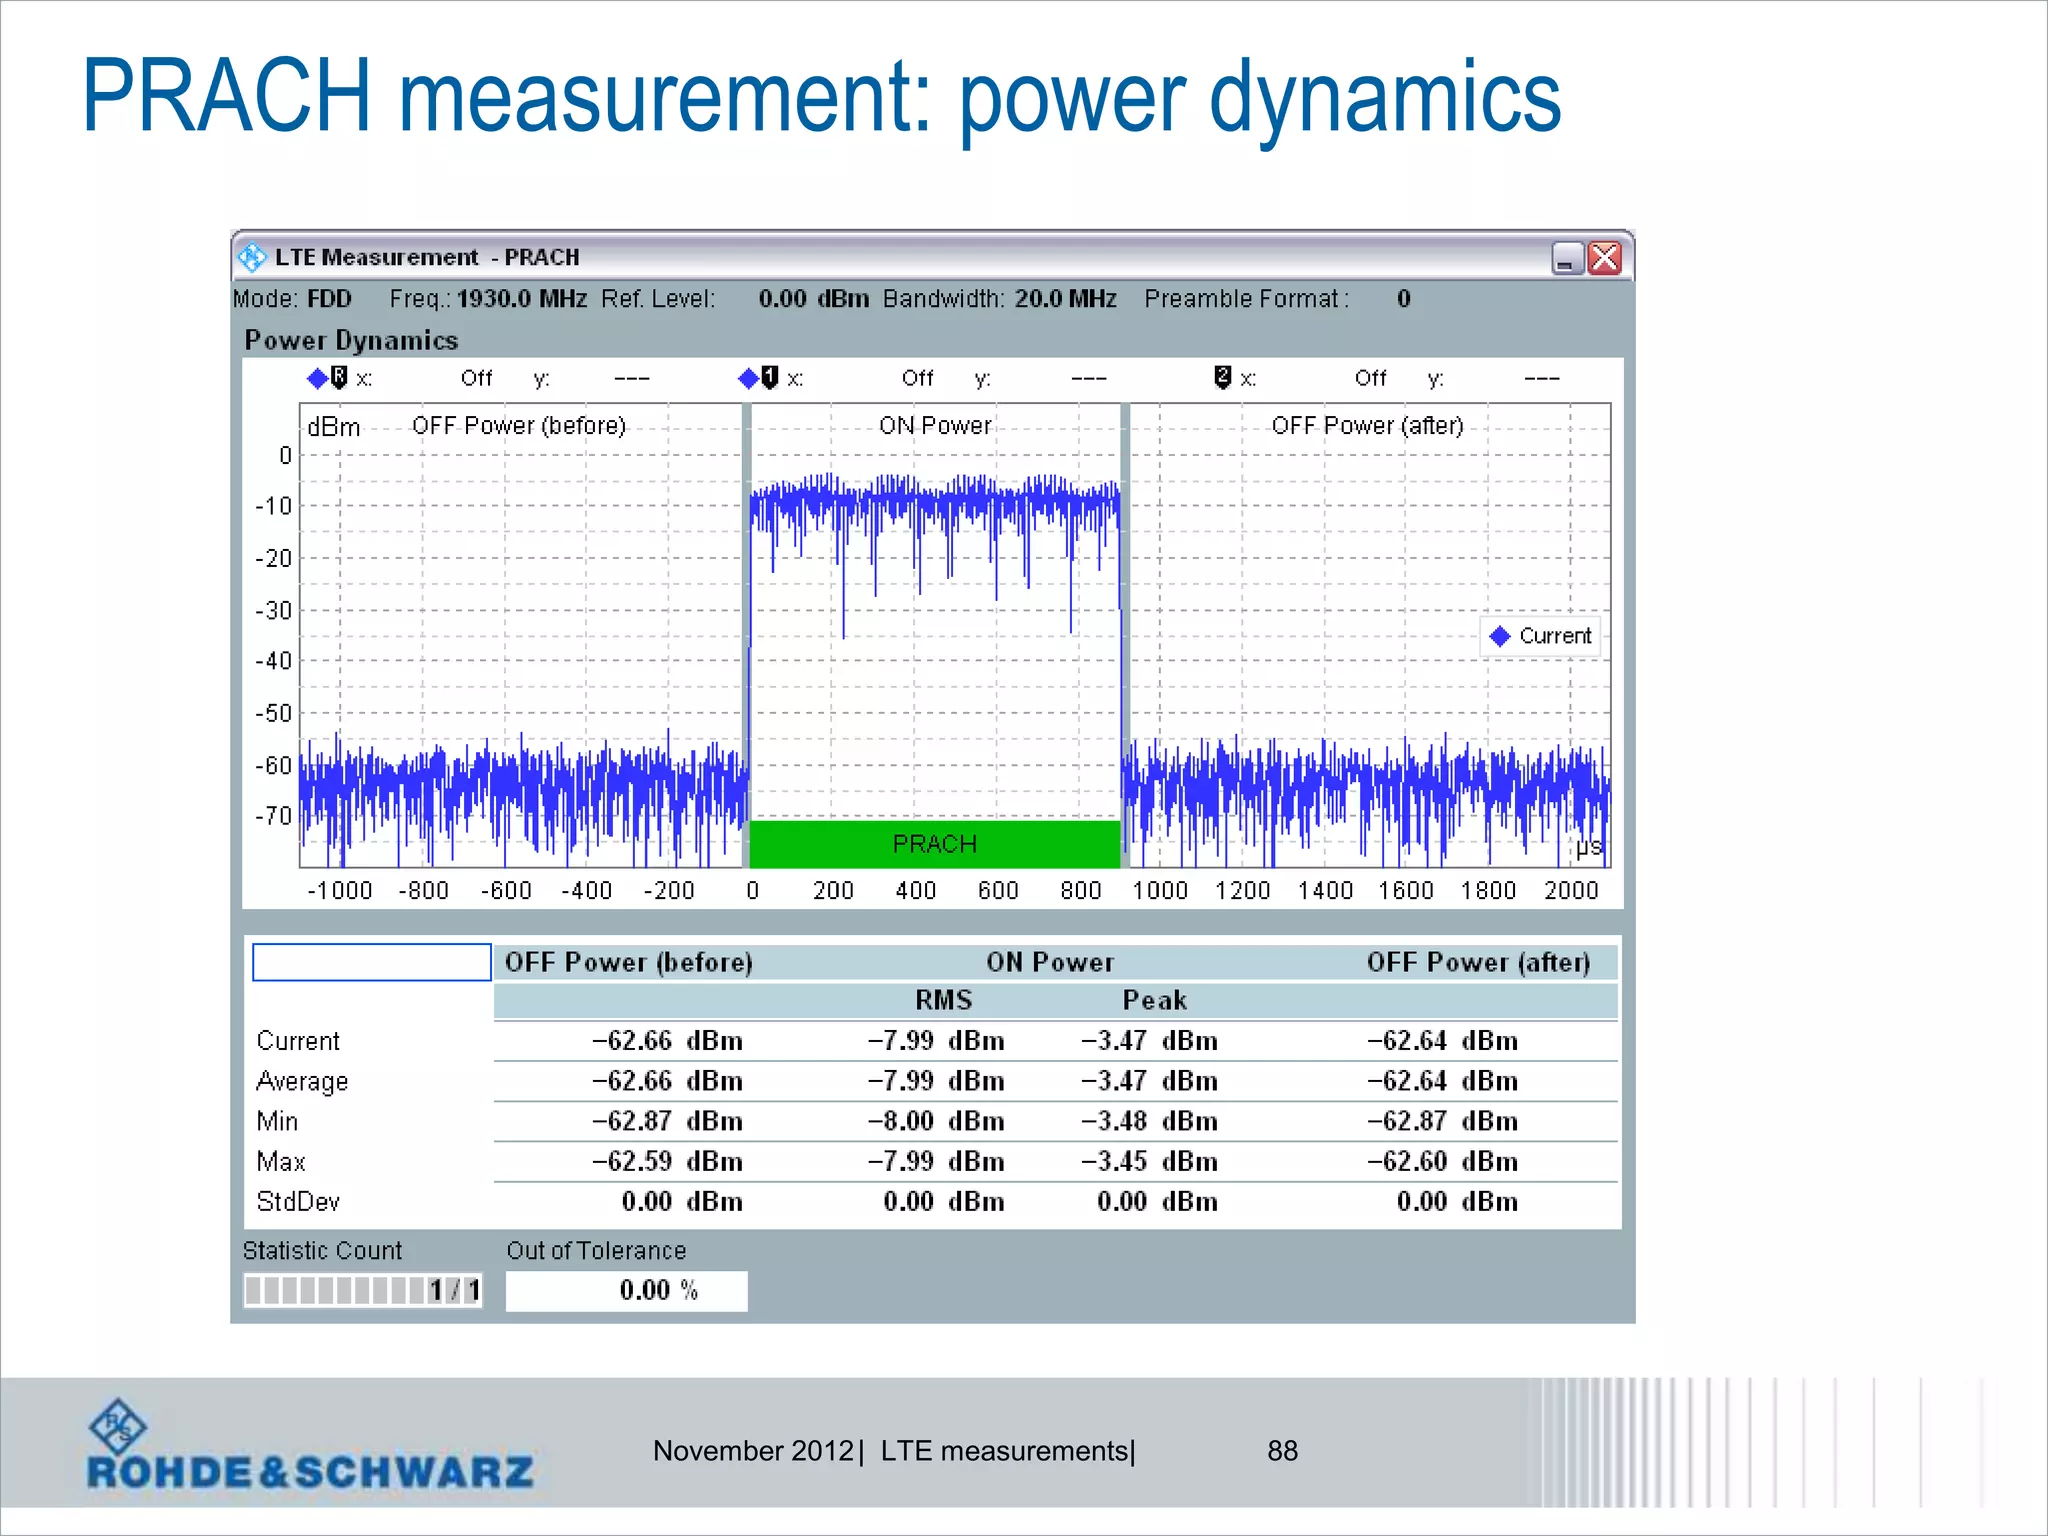Click the ON Power graph region label

point(935,425)
